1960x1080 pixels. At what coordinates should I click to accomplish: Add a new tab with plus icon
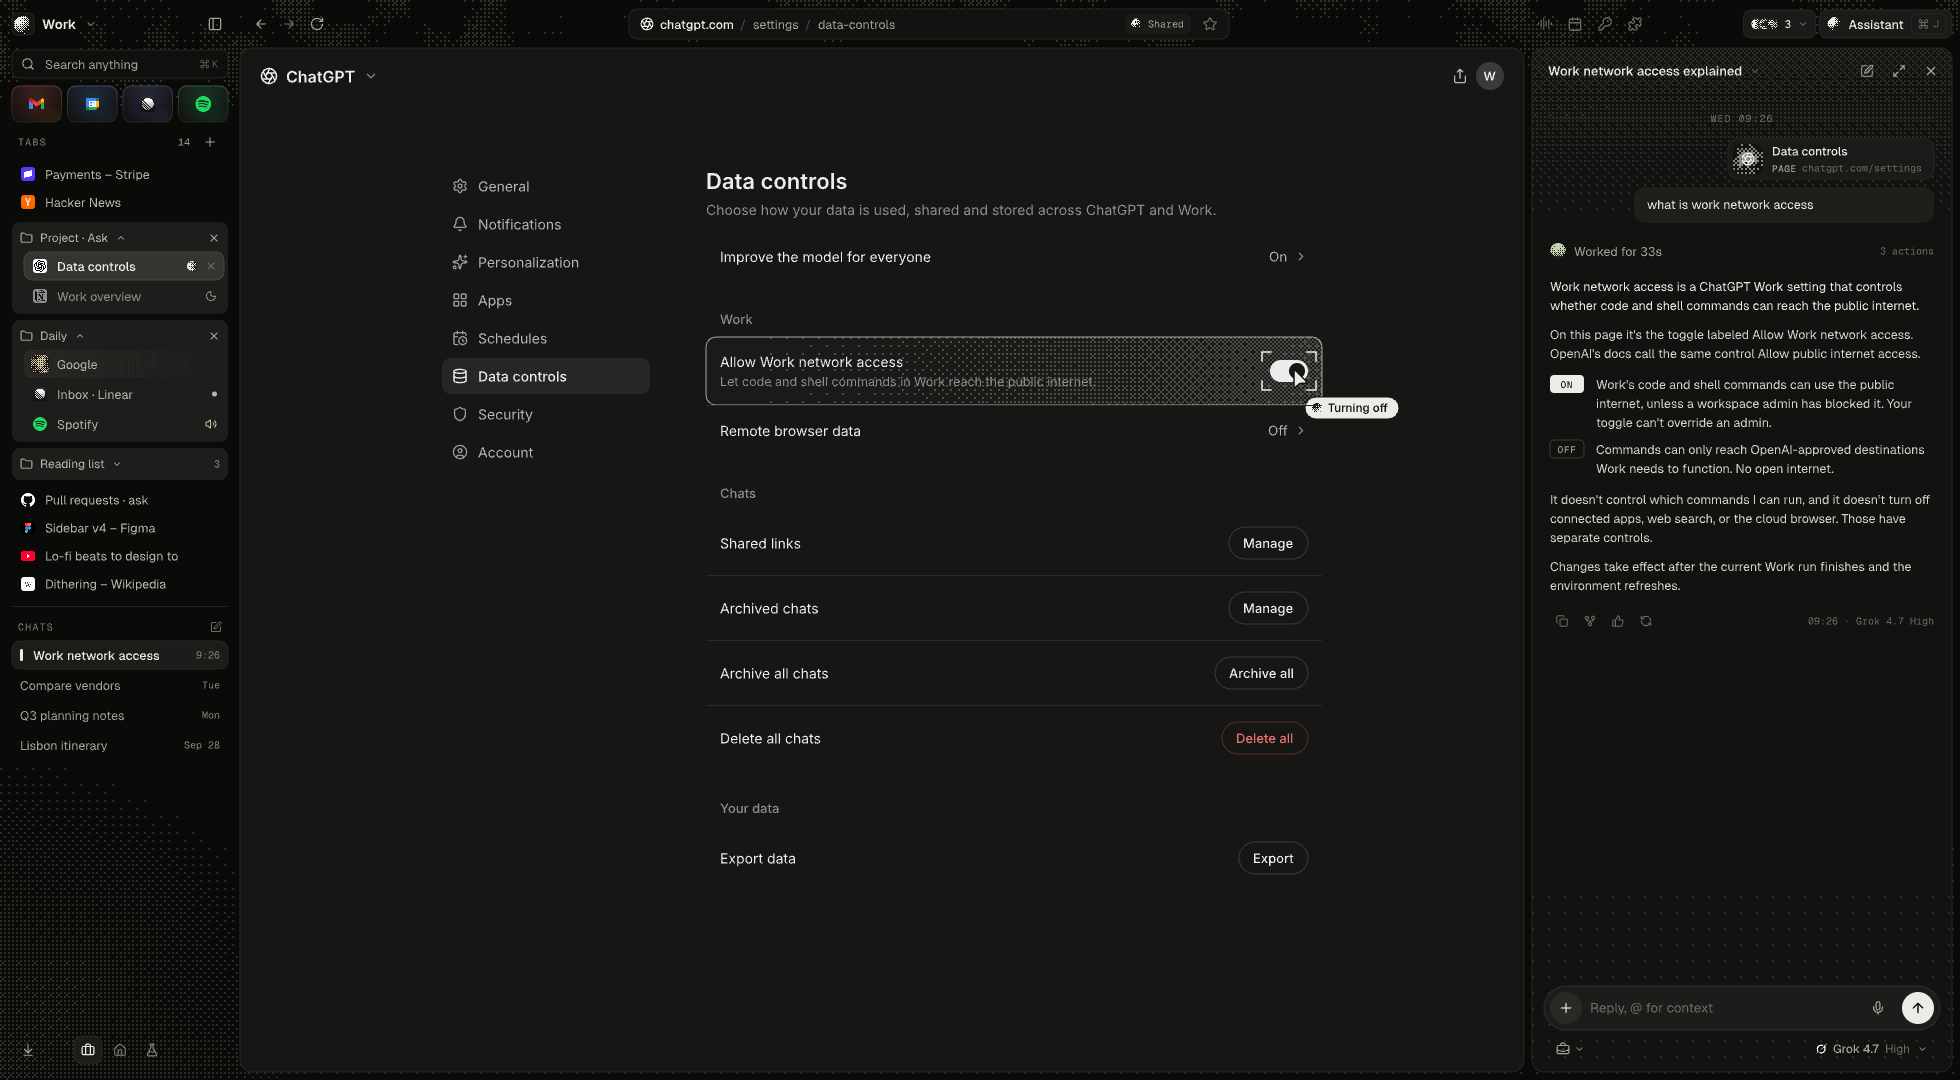point(210,142)
